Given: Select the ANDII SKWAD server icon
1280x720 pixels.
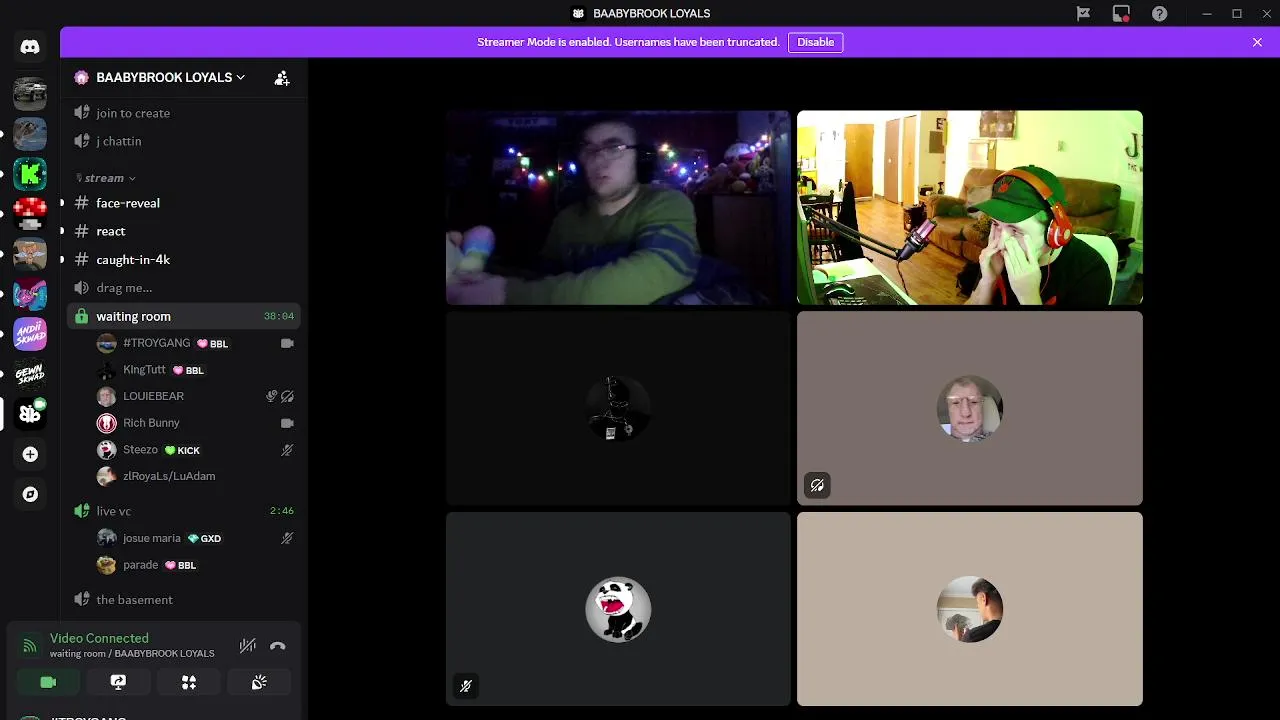Looking at the screenshot, I should coord(30,334).
